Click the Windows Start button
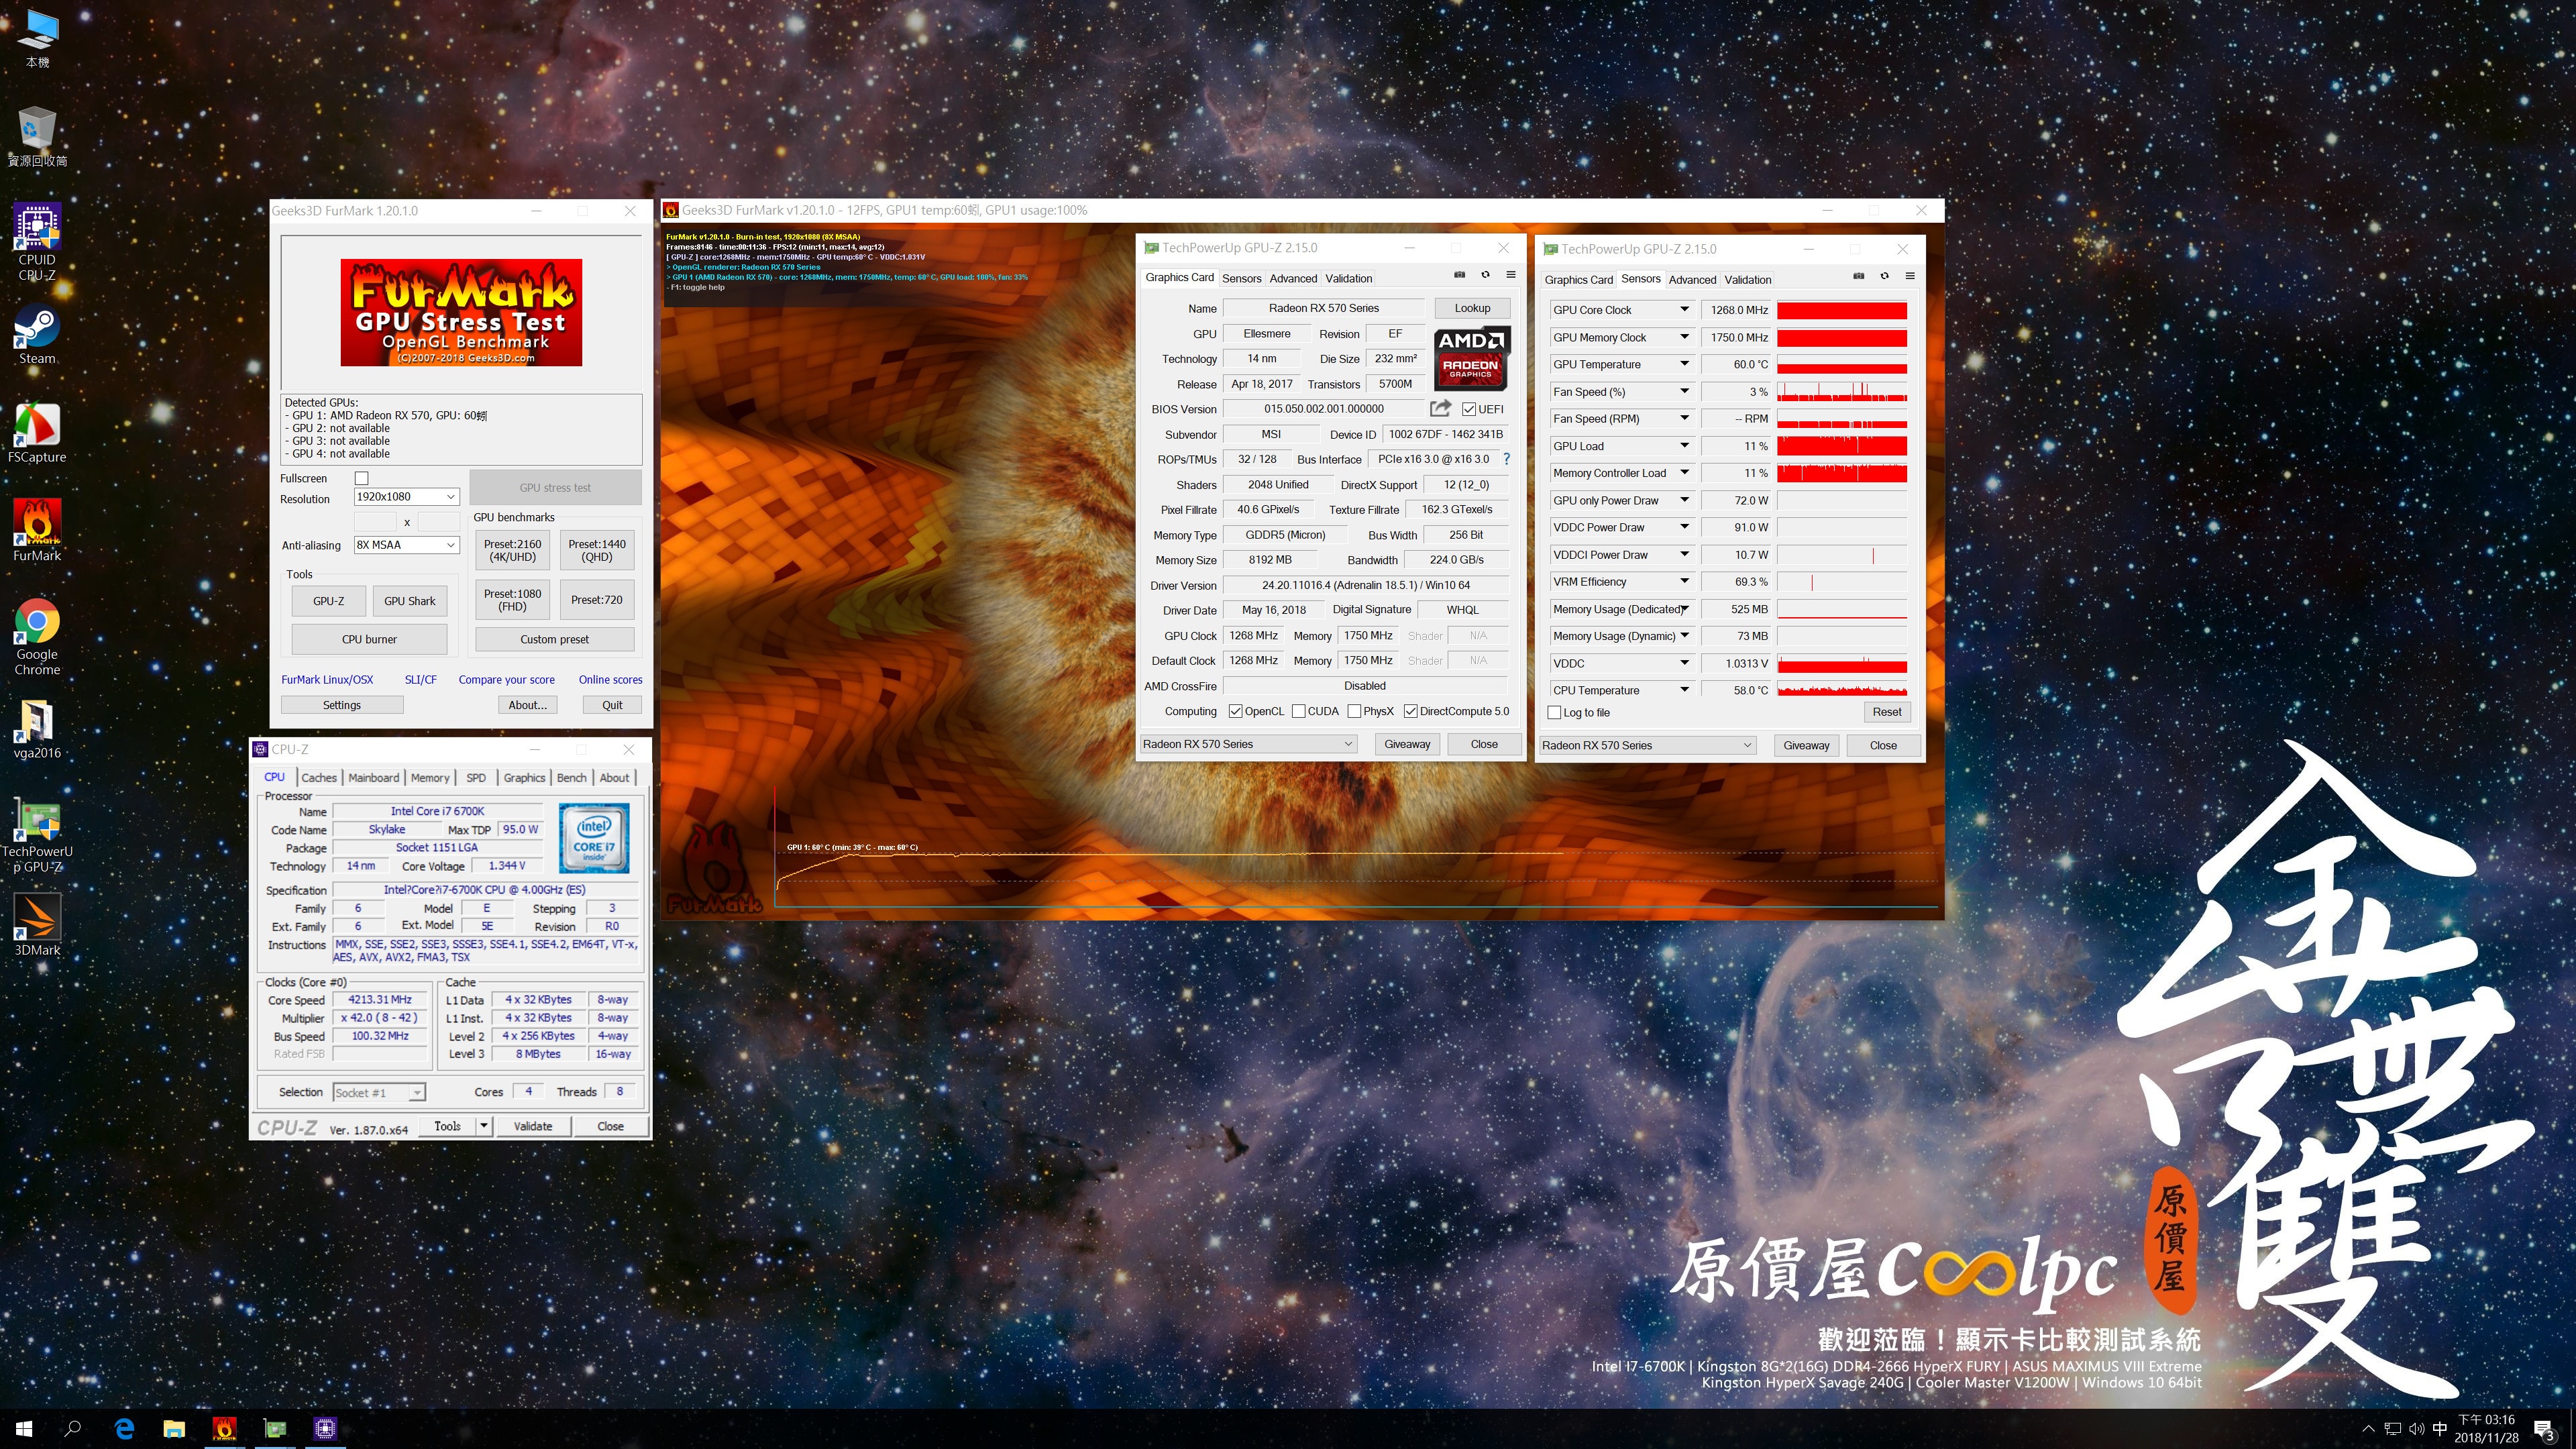Image resolution: width=2576 pixels, height=1449 pixels. [x=24, y=1428]
